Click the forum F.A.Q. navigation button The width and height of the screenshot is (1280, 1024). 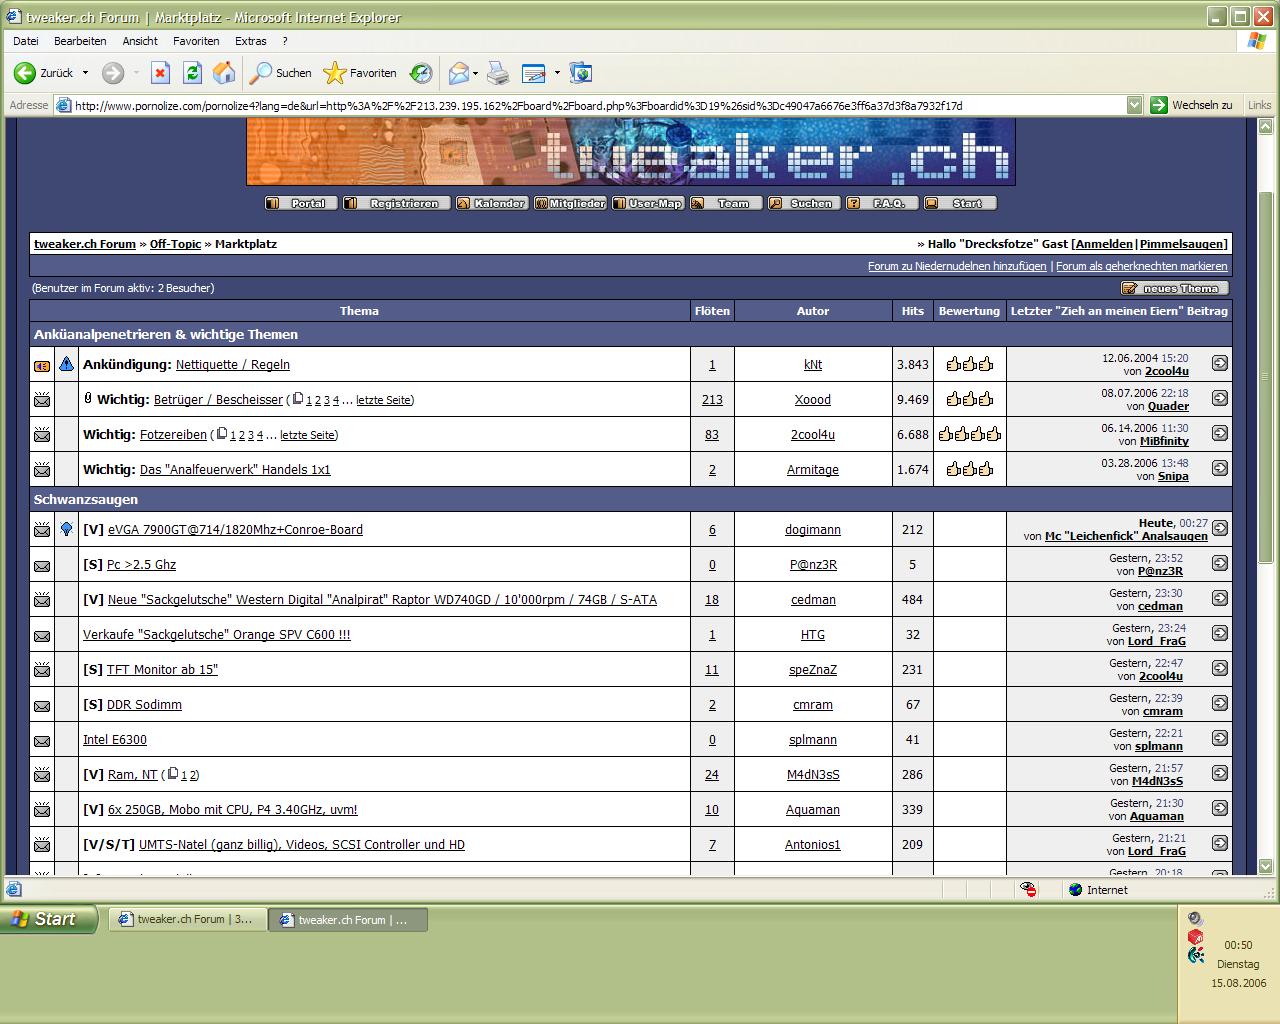(879, 203)
